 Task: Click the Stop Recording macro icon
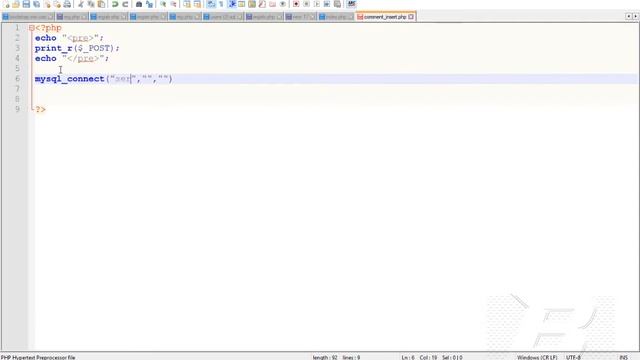click(x=307, y=4)
